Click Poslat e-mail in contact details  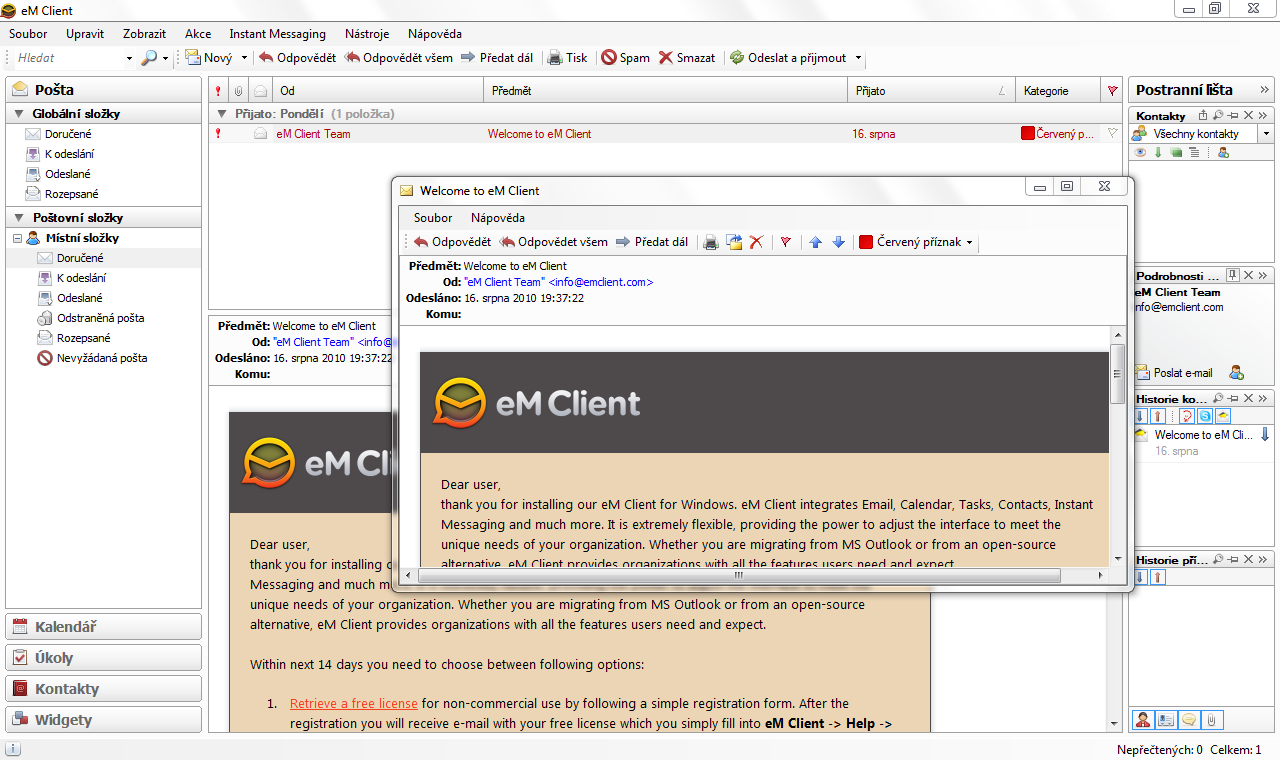coord(1174,373)
